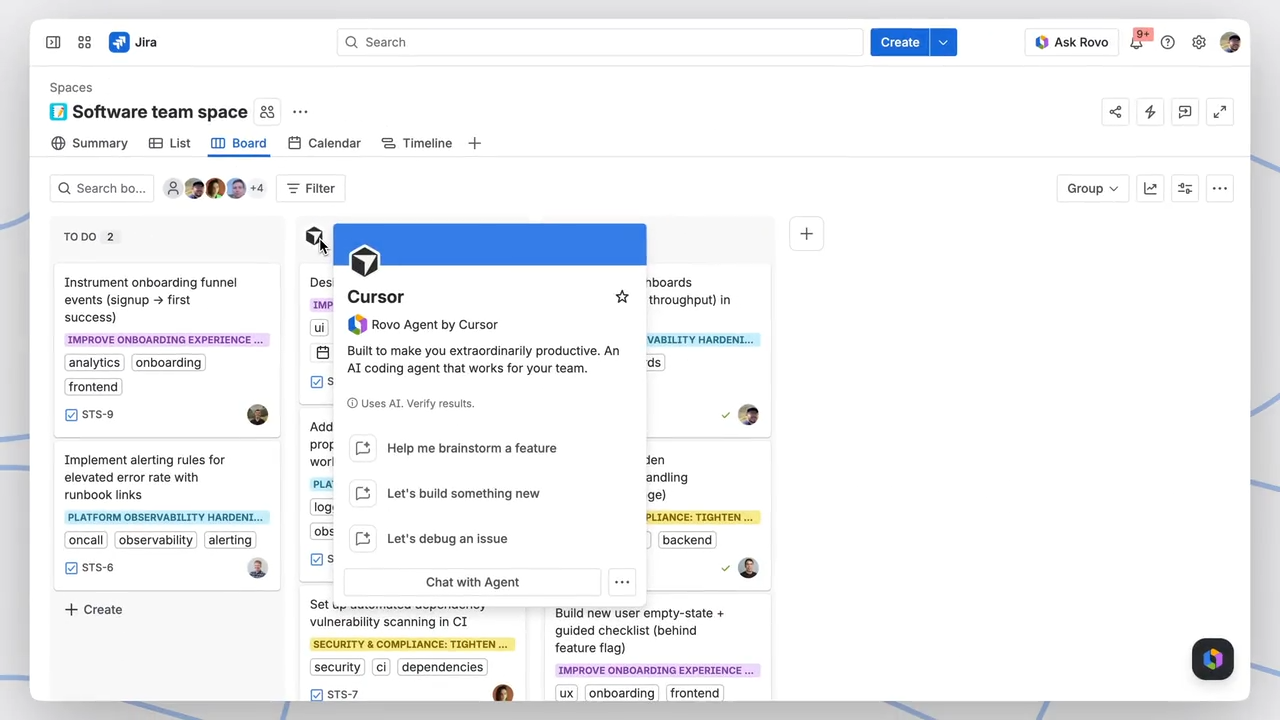Enter full screen mode
Image resolution: width=1280 pixels, height=720 pixels.
1220,112
